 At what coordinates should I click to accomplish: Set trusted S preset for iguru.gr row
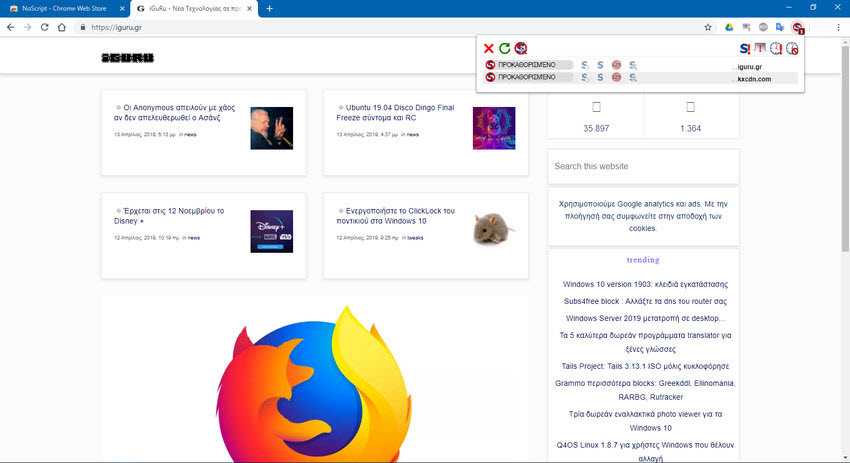tap(600, 65)
